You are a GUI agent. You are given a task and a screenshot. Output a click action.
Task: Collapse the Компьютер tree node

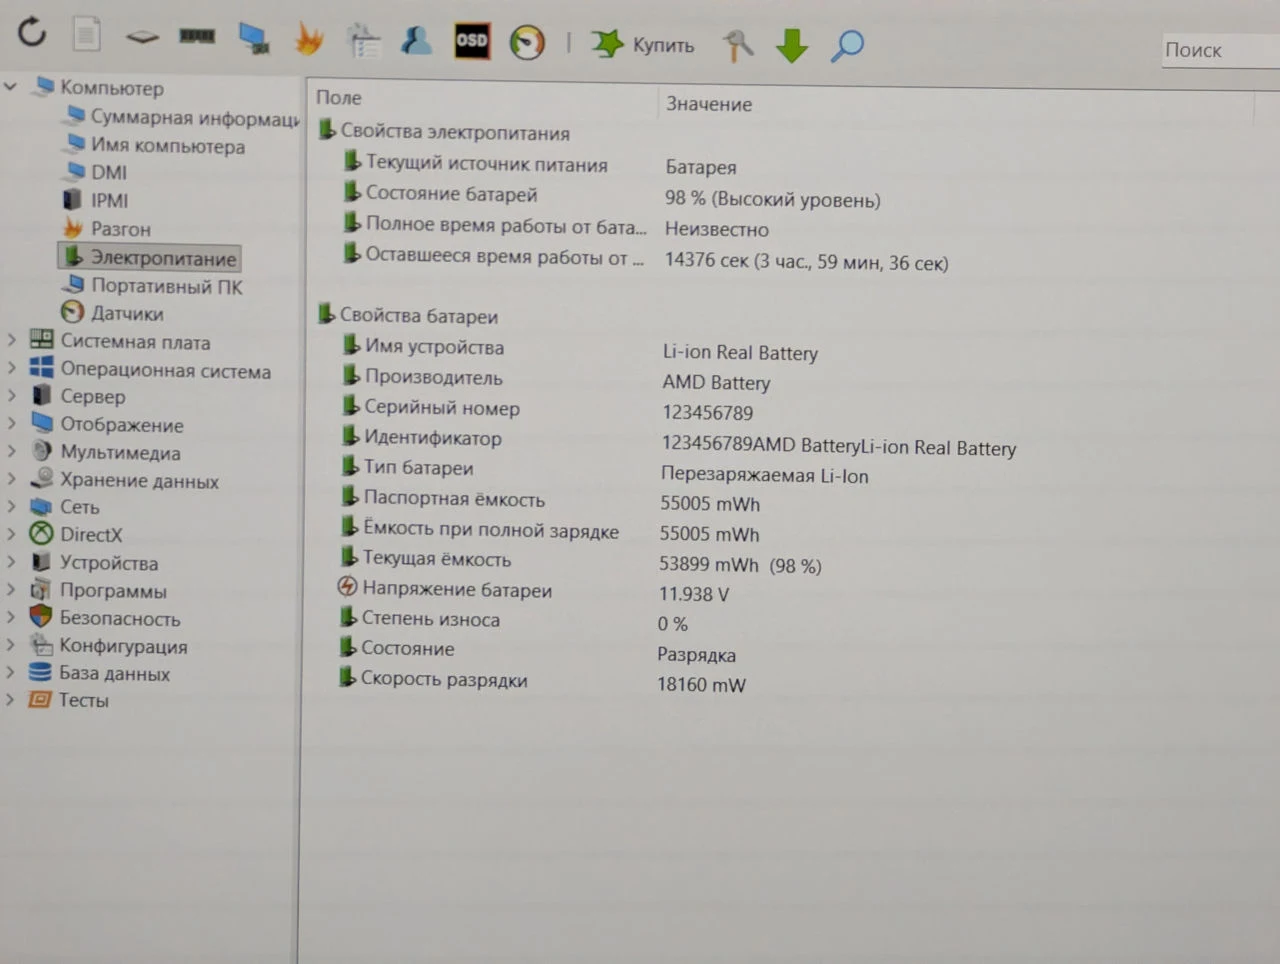click(11, 87)
